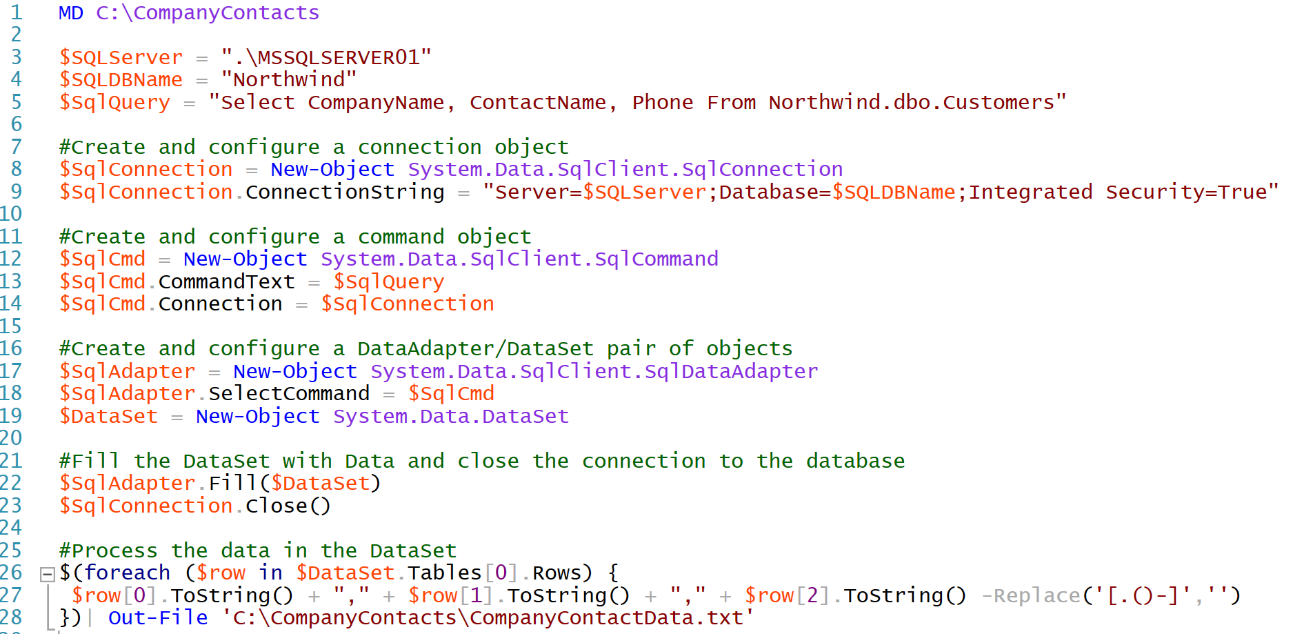Click the New-Object cmdlet on line 8

[x=332, y=169]
